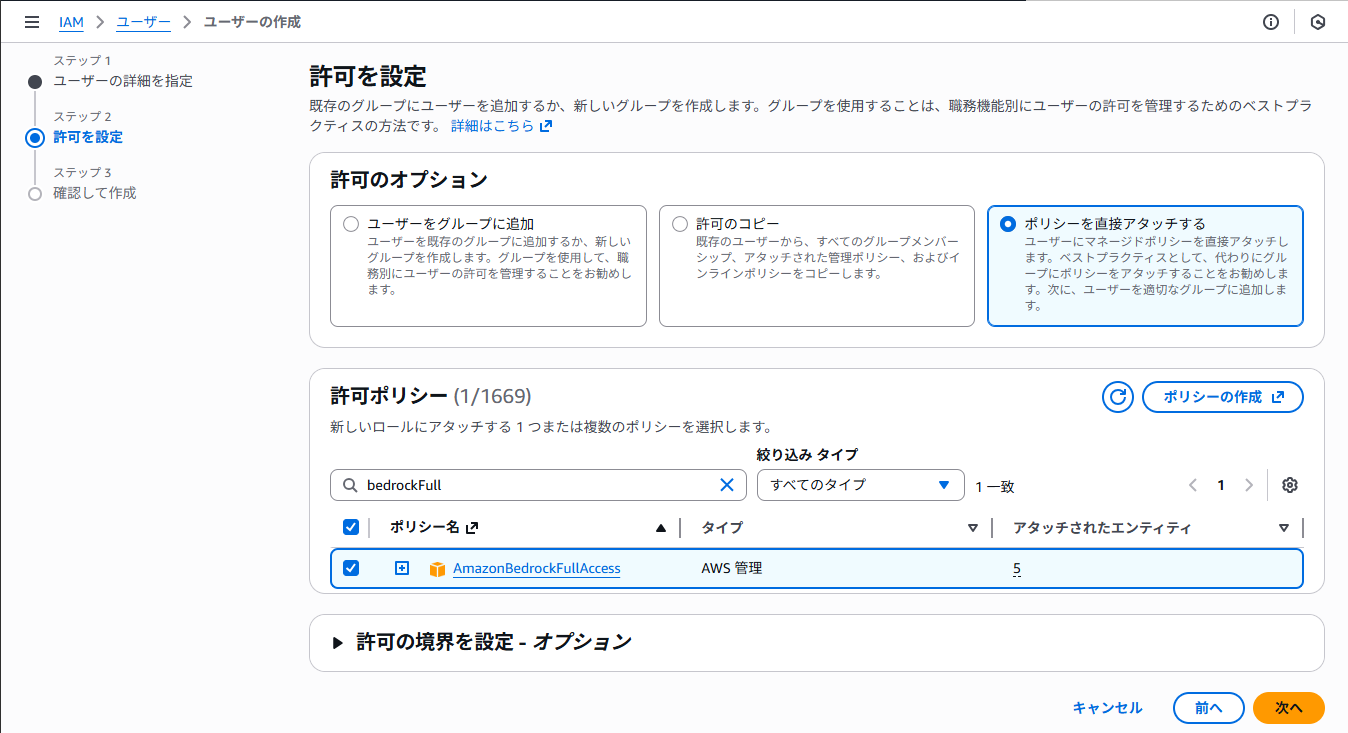Clear the bedrockFull search text
The image size is (1348, 733).
[727, 485]
